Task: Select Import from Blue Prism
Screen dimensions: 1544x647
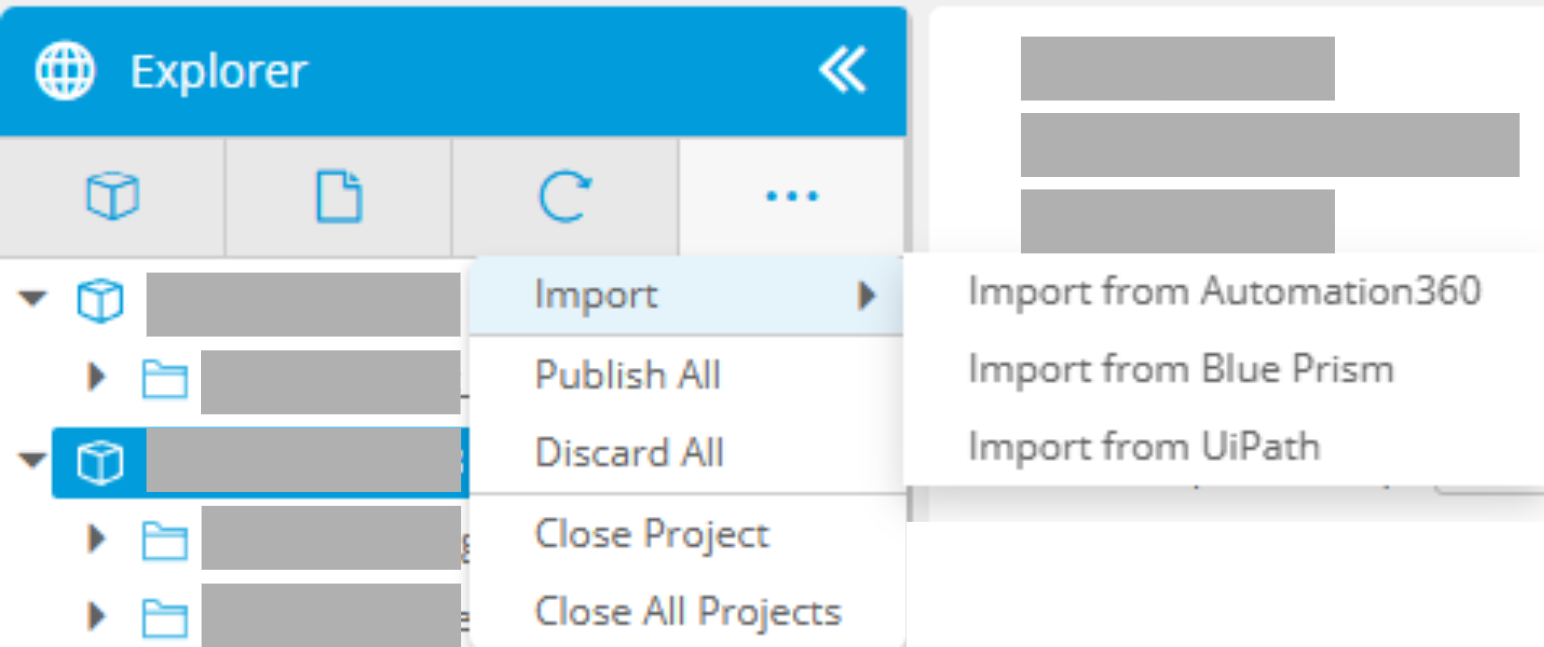Action: click(x=1180, y=369)
